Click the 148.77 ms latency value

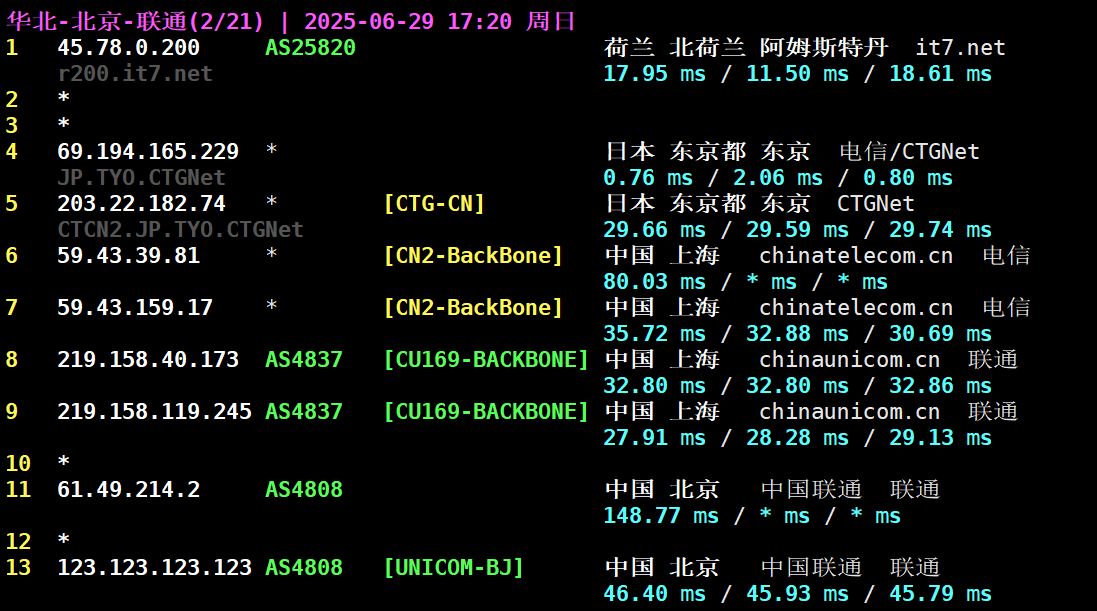tap(660, 516)
